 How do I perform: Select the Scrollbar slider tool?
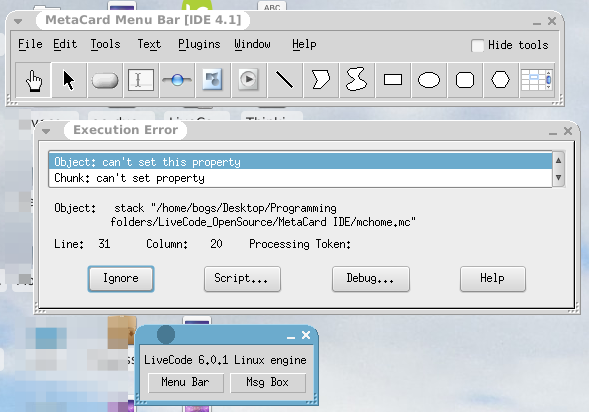click(177, 80)
